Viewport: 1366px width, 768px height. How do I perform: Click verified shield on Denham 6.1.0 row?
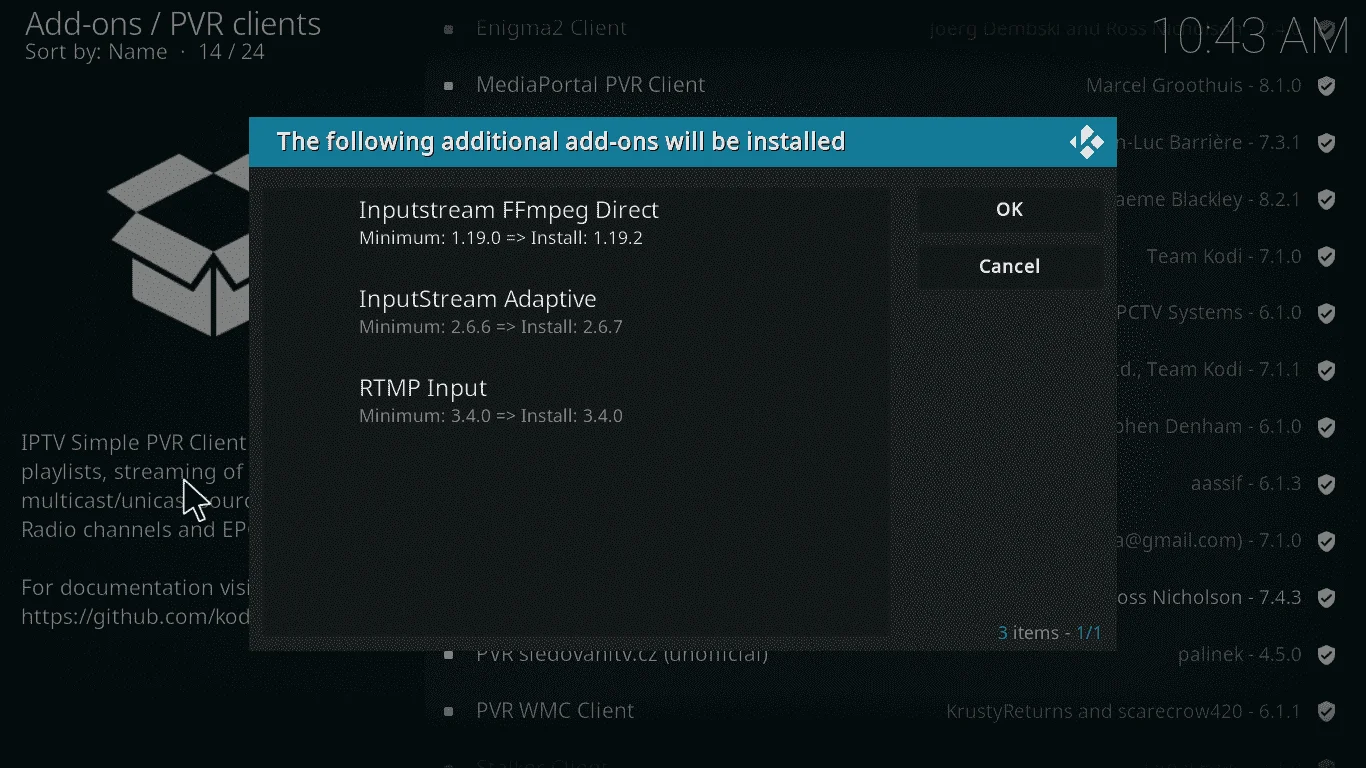point(1326,428)
